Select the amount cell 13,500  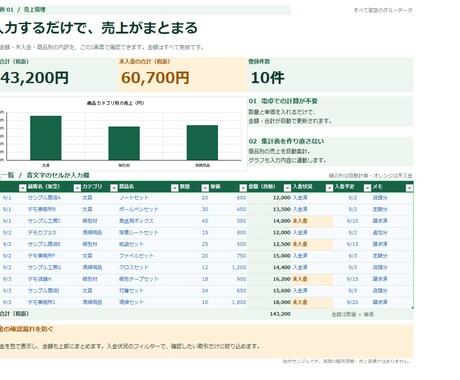click(282, 209)
